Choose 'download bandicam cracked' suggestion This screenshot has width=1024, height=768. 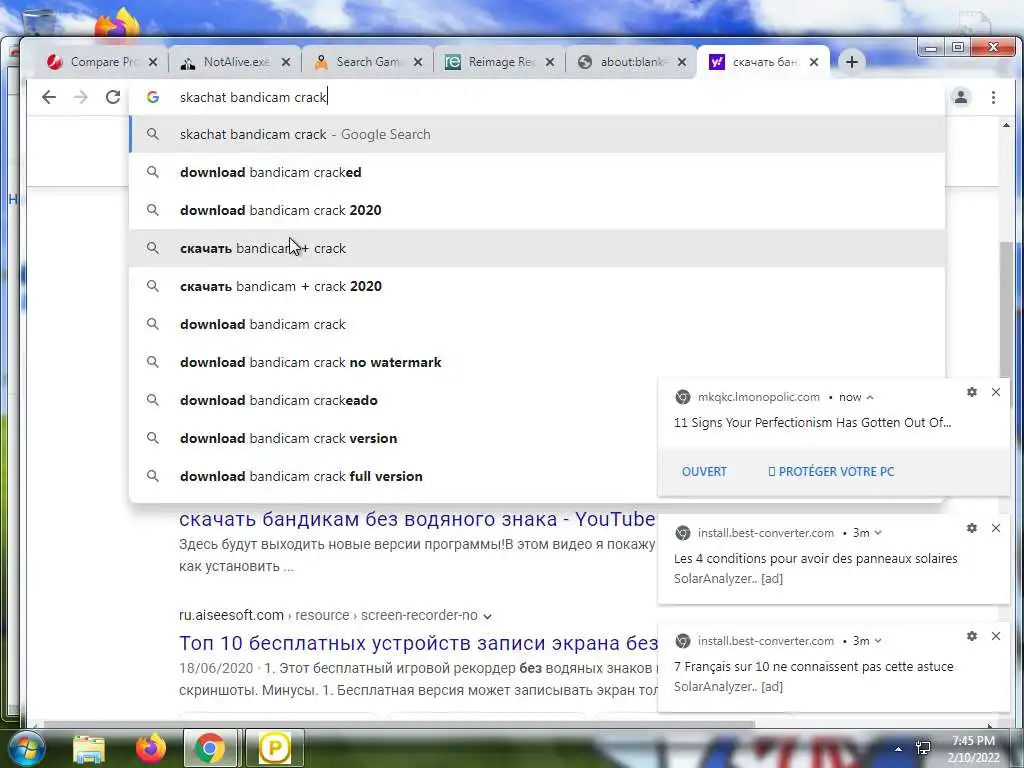pyautogui.click(x=537, y=172)
